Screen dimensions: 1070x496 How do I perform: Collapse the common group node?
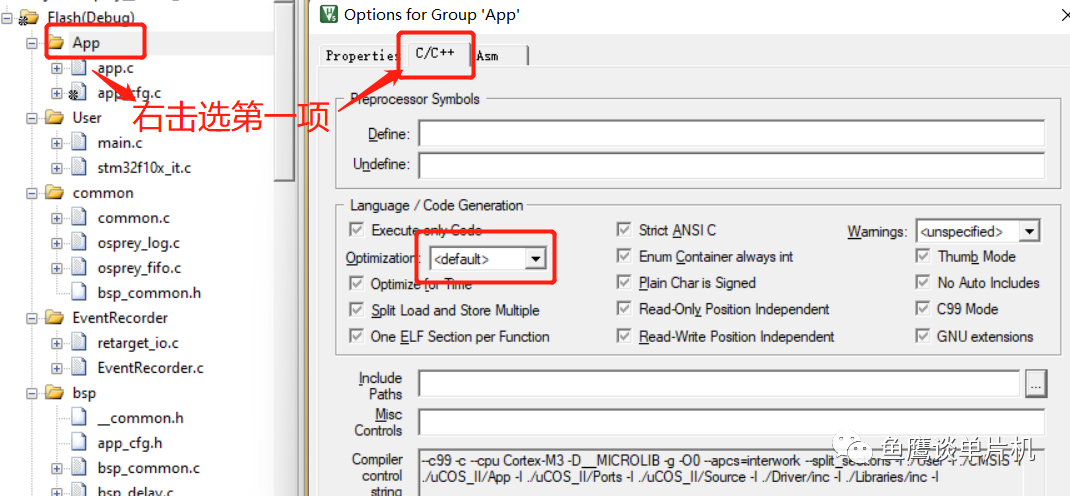31,193
